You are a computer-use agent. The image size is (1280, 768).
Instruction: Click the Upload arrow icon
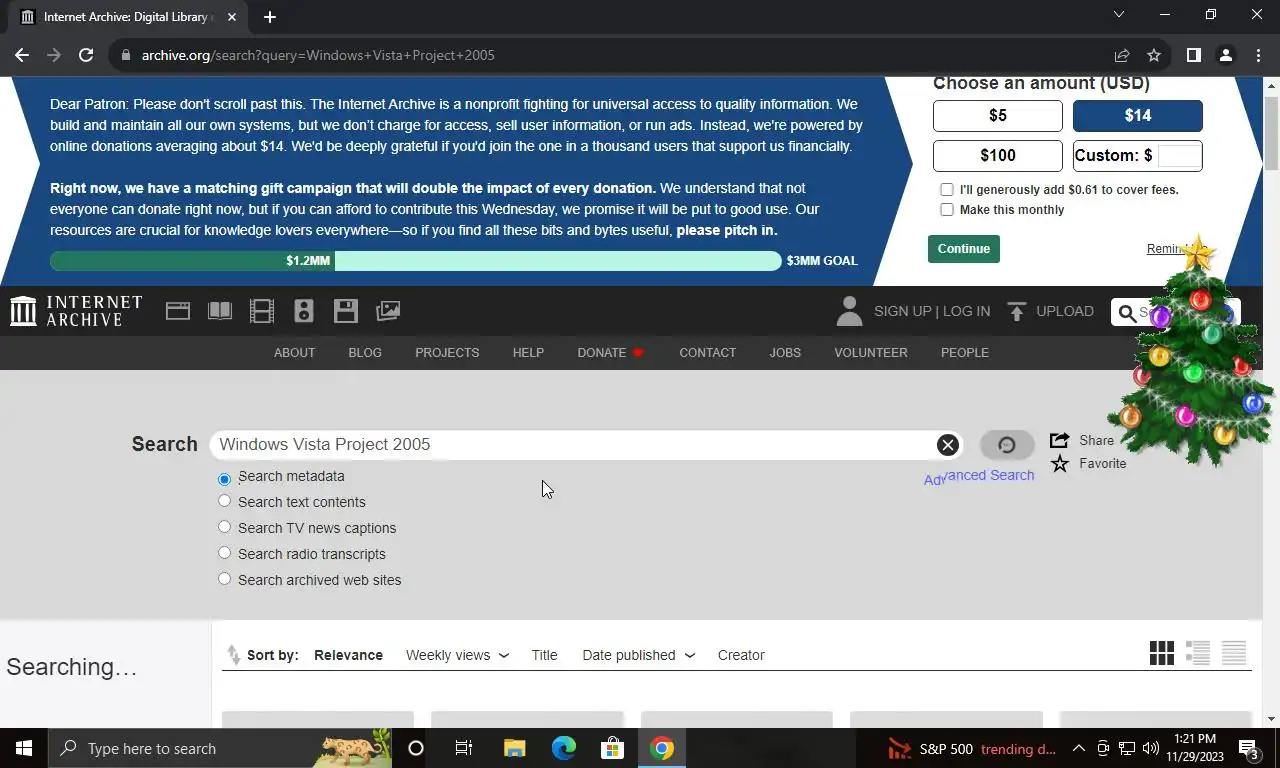[x=1017, y=311]
